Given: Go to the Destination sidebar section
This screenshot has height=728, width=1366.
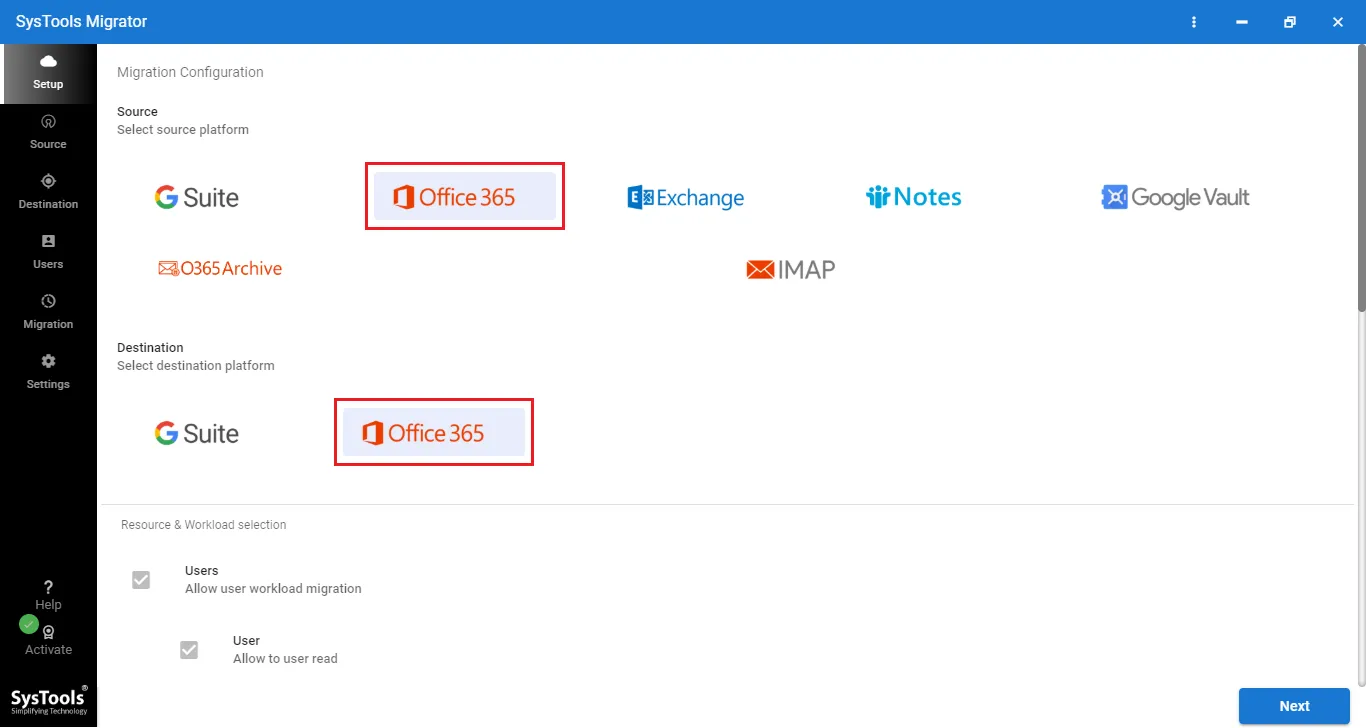Looking at the screenshot, I should [x=48, y=192].
